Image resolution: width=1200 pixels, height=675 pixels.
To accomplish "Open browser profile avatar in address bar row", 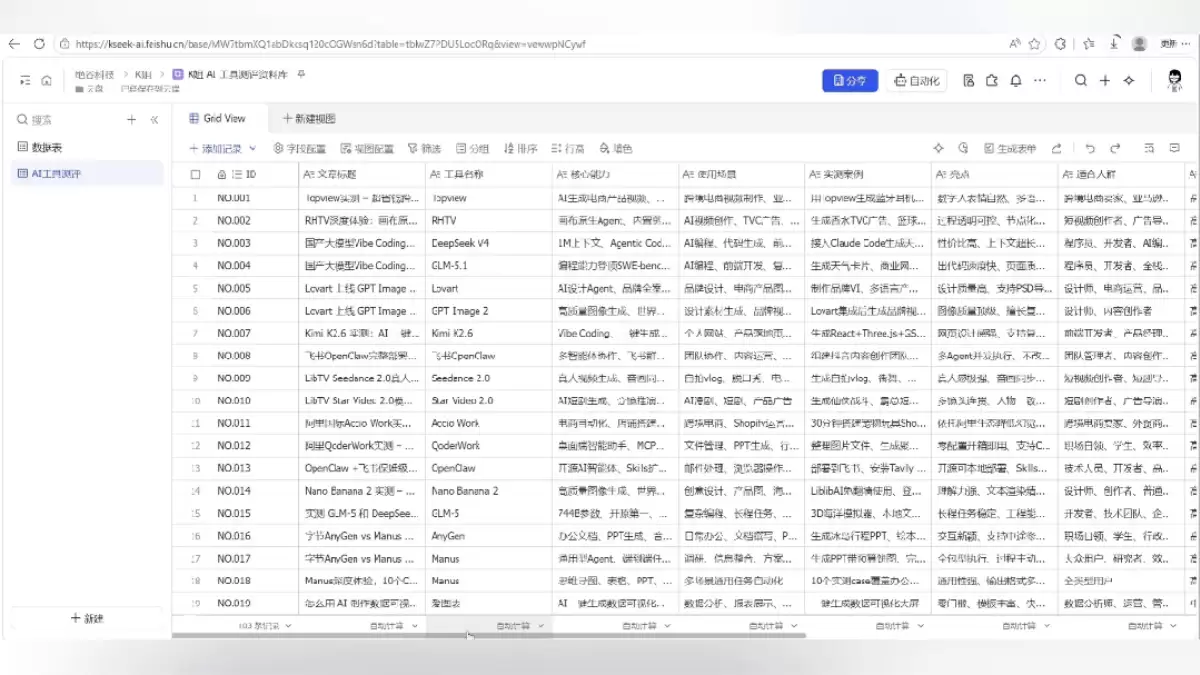I will click(x=1139, y=44).
